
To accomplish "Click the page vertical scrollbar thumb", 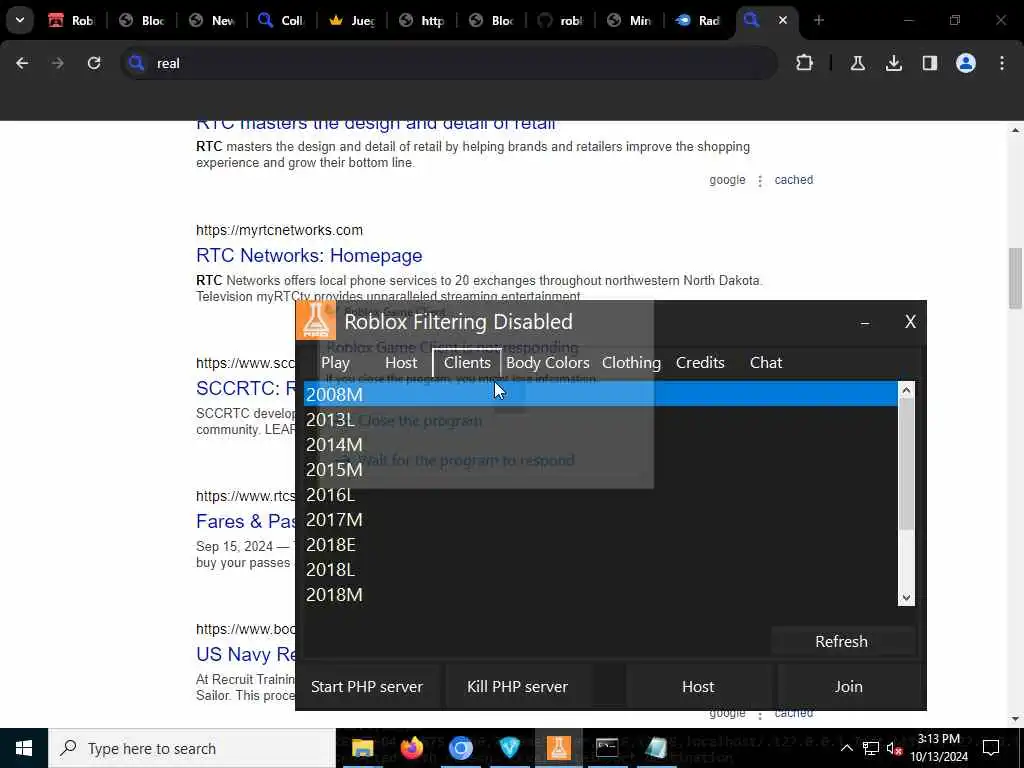I will 1015,278.
